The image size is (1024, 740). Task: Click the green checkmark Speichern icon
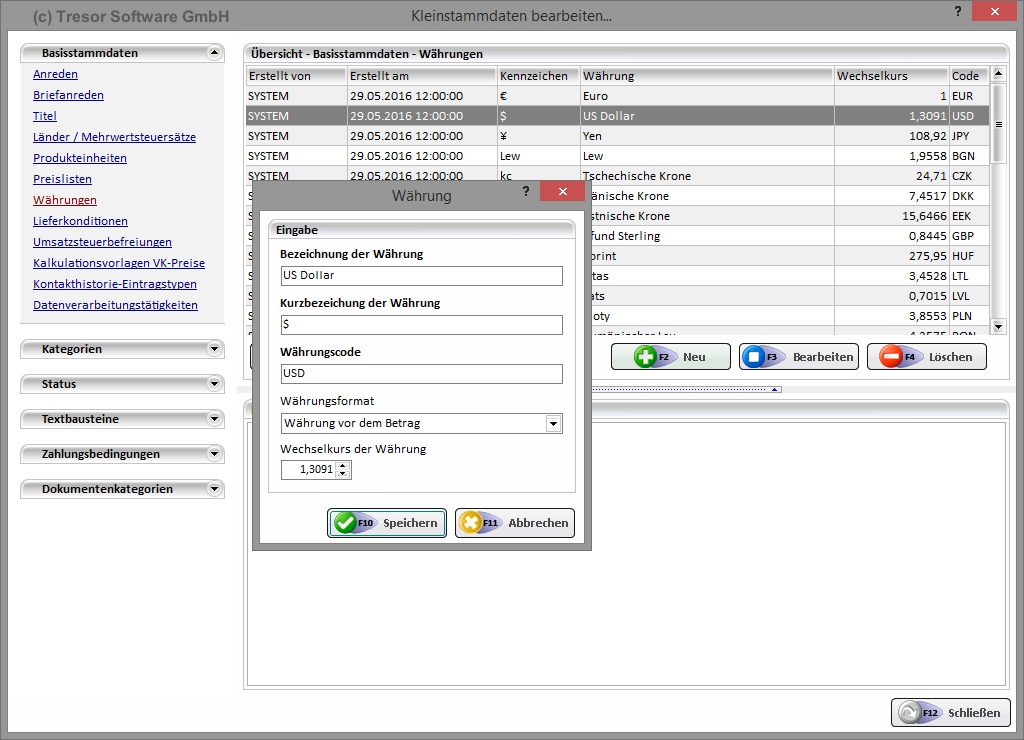[346, 523]
